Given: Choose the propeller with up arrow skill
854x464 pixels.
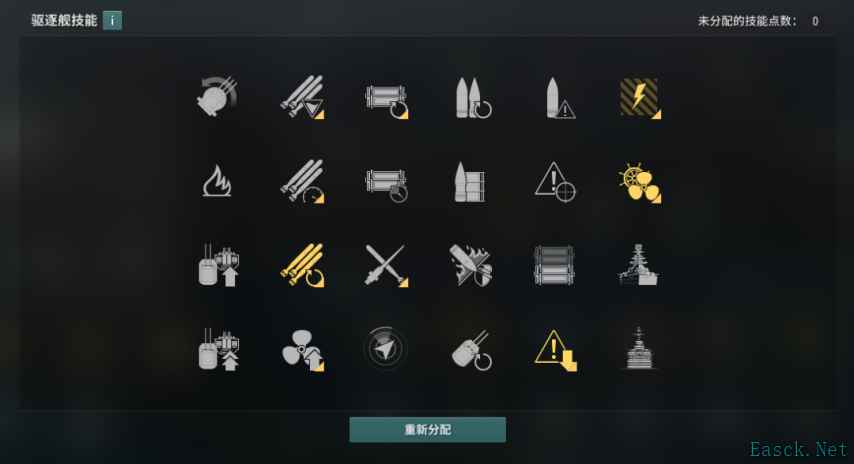Looking at the screenshot, I should pos(303,350).
